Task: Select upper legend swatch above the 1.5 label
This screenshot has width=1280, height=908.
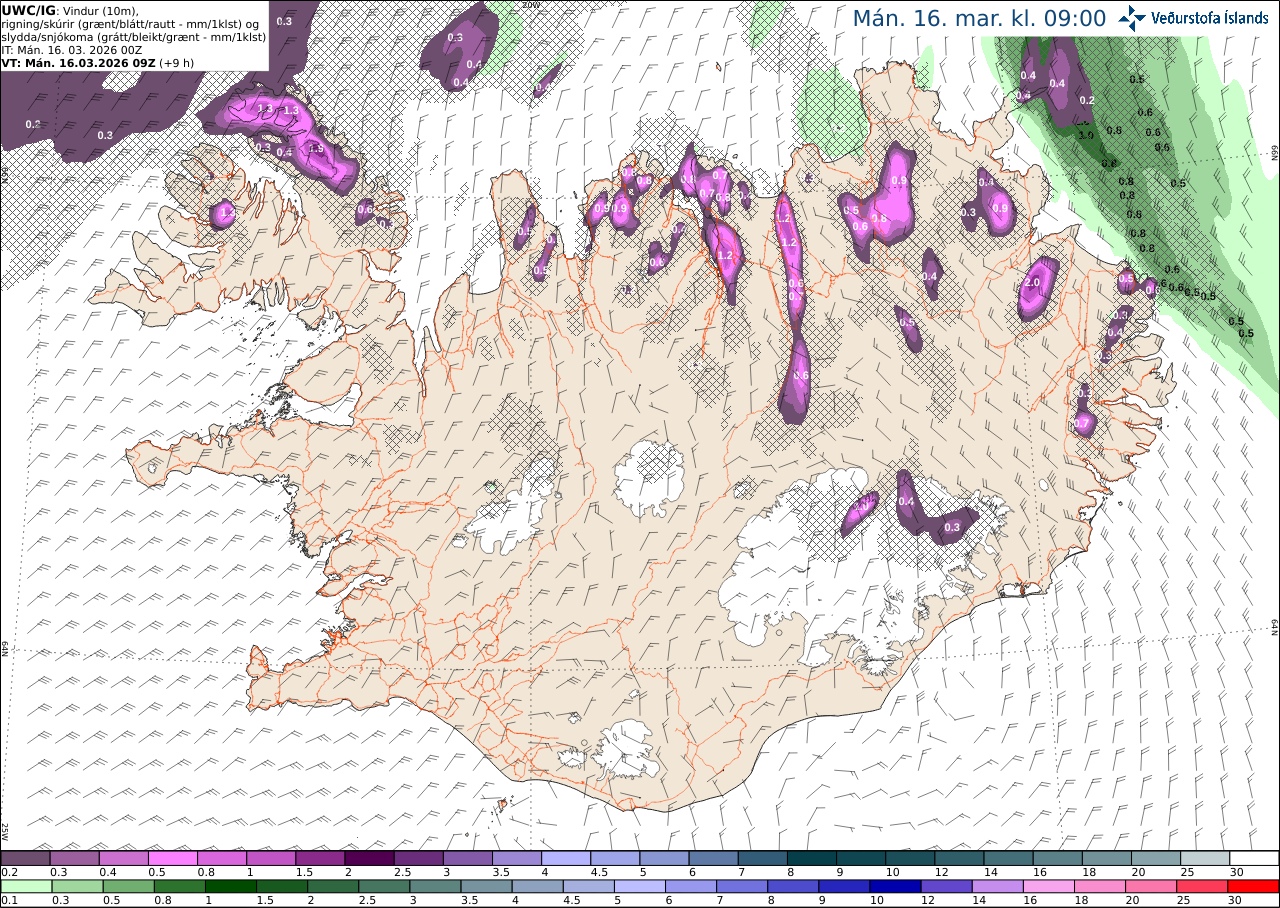Action: tap(319, 858)
